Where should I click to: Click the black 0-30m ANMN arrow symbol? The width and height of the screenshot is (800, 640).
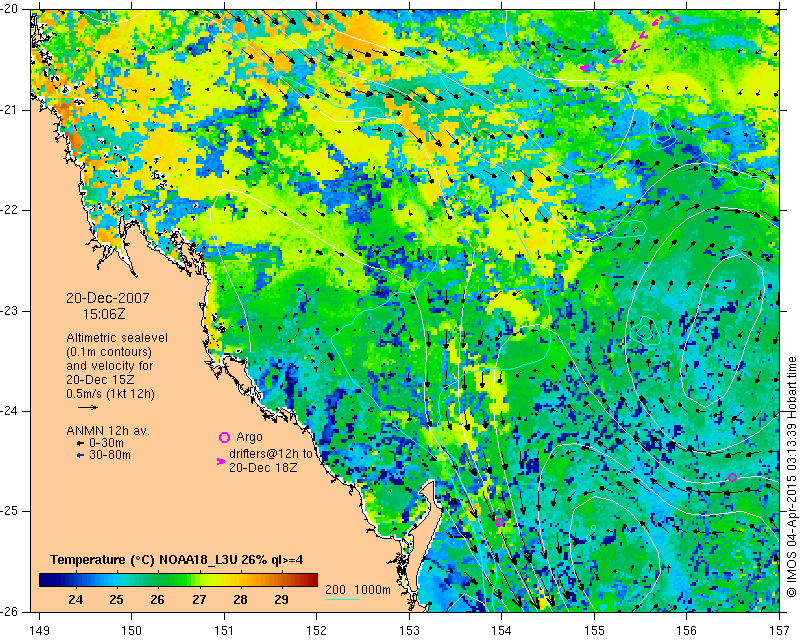pos(80,444)
